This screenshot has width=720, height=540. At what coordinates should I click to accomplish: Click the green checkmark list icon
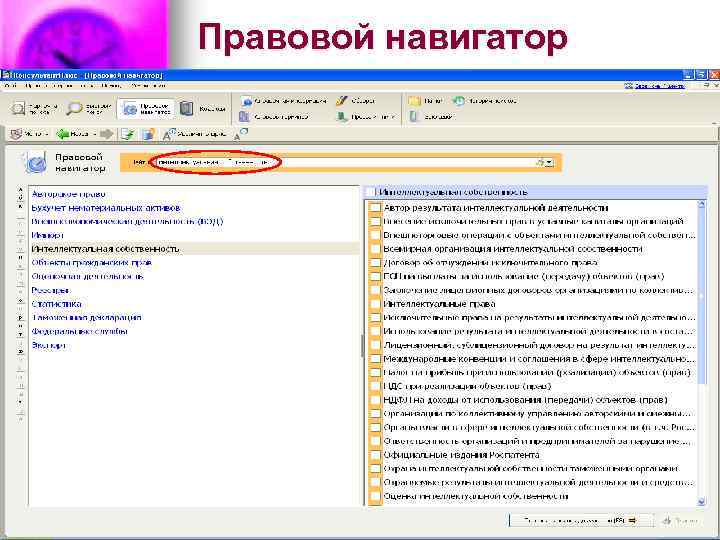127,134
